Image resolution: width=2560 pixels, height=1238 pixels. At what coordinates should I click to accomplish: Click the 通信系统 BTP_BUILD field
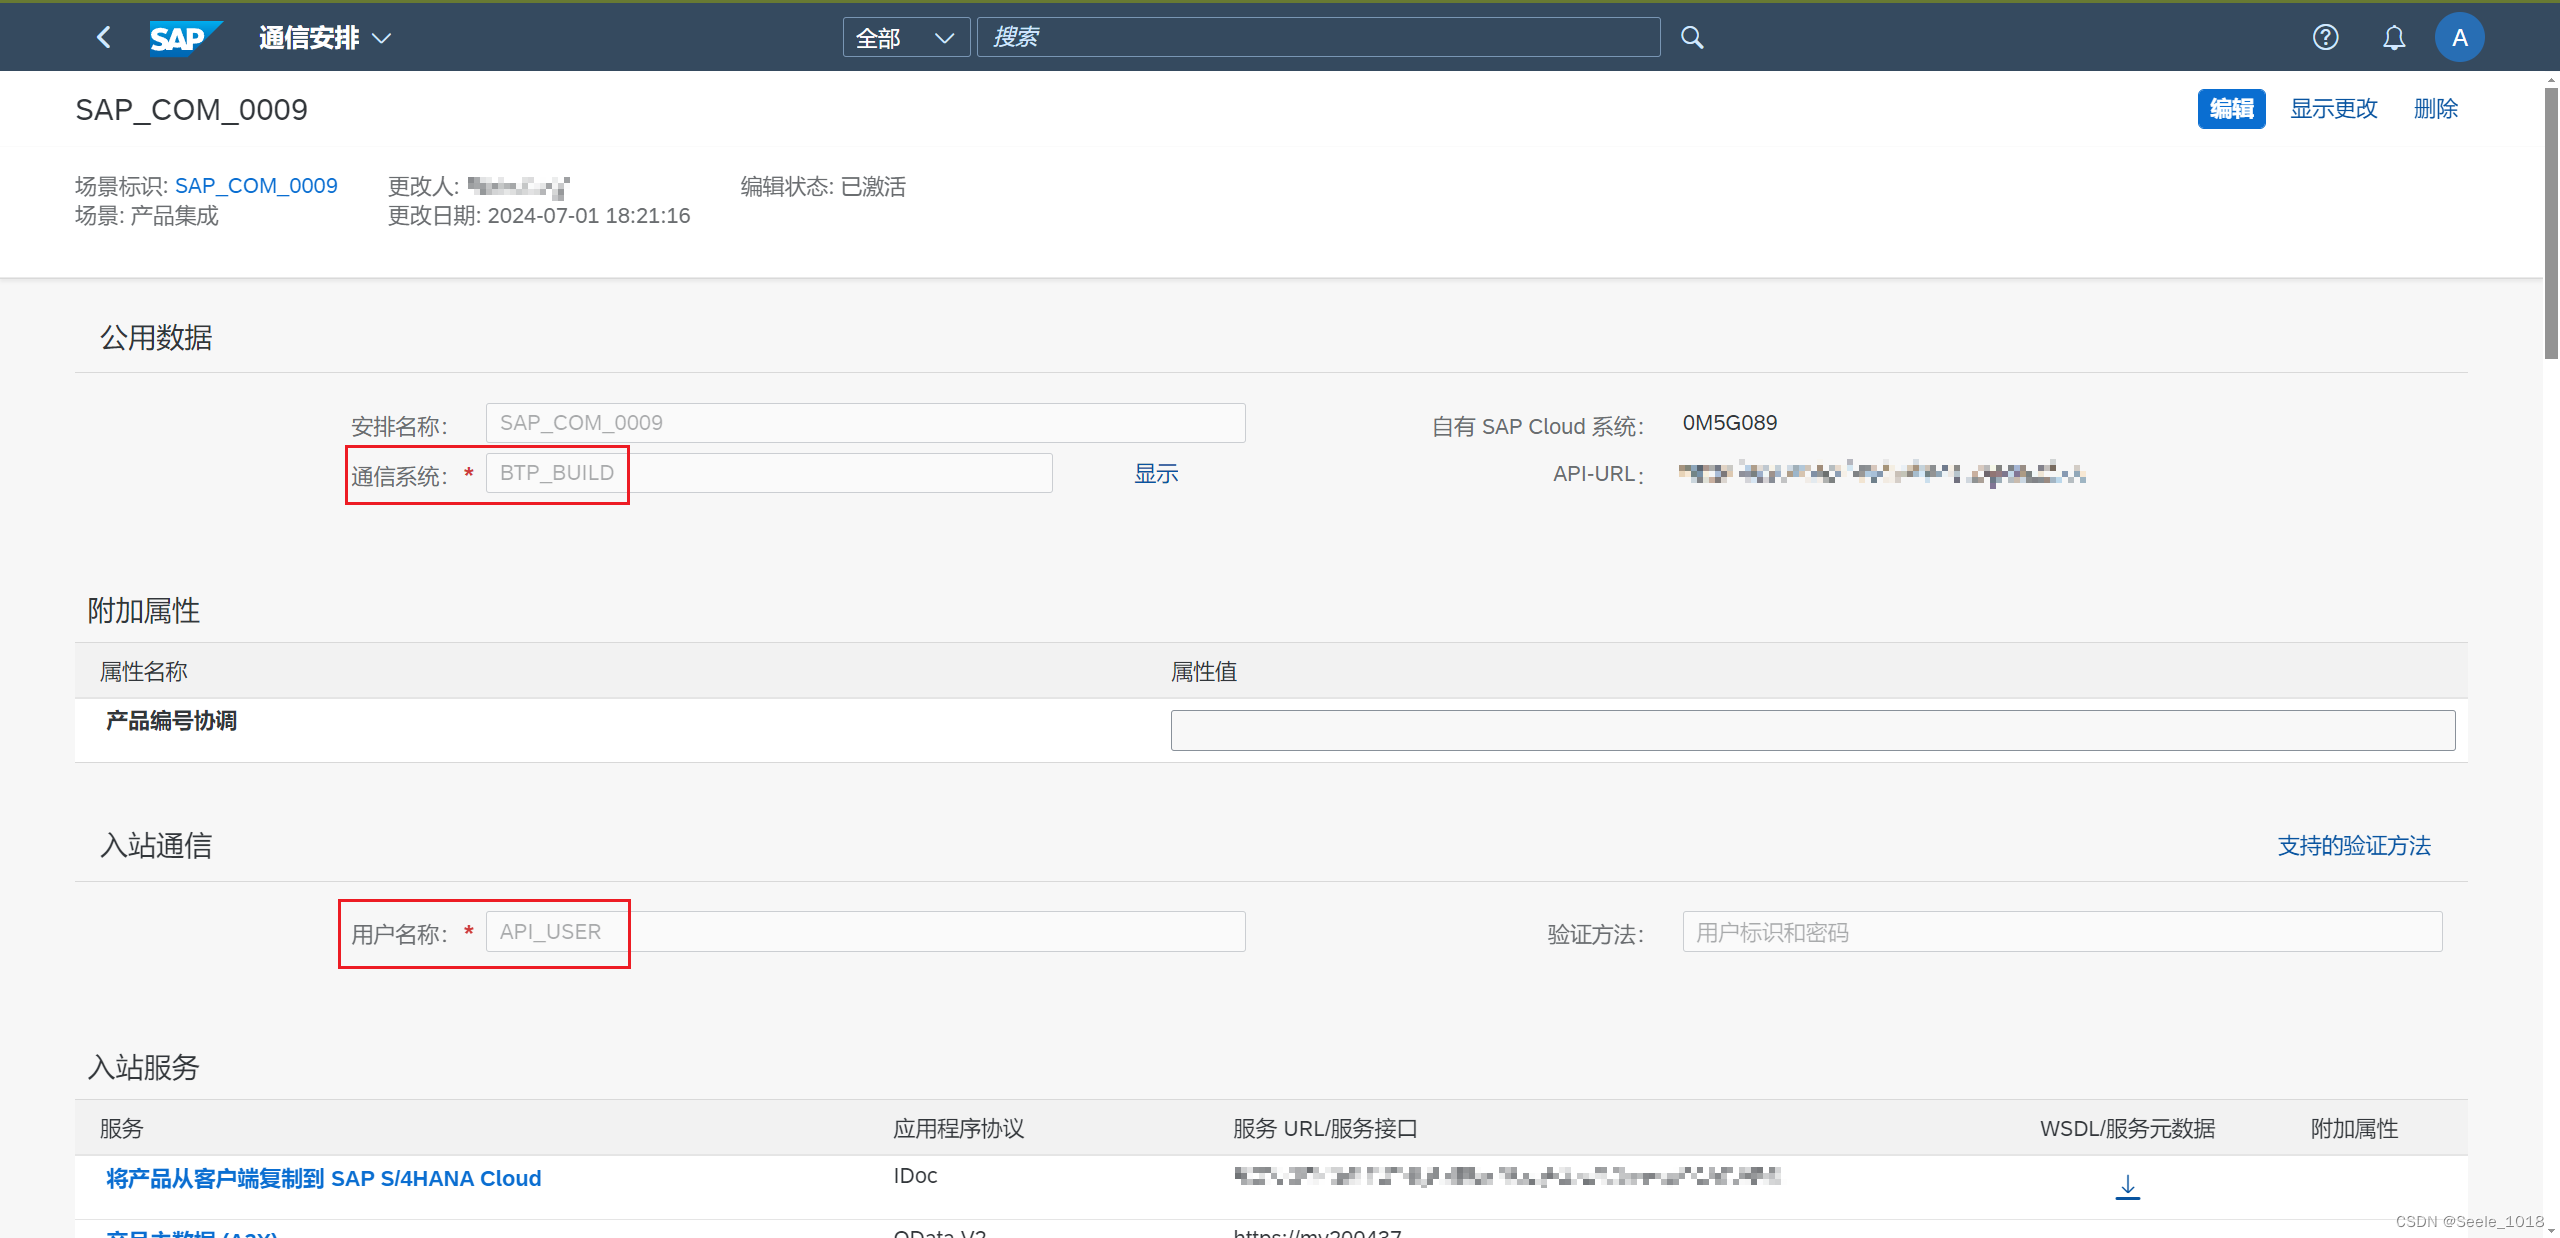[768, 473]
